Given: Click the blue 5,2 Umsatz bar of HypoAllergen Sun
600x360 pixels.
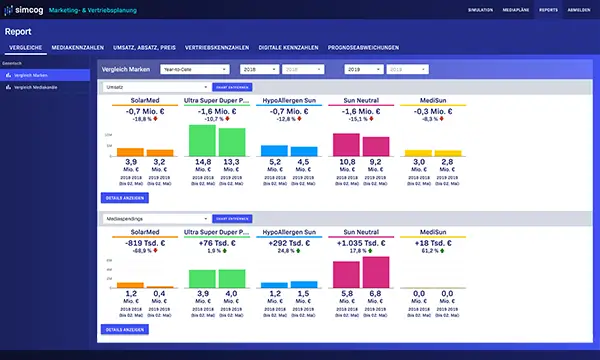Looking at the screenshot, I should (x=274, y=151).
